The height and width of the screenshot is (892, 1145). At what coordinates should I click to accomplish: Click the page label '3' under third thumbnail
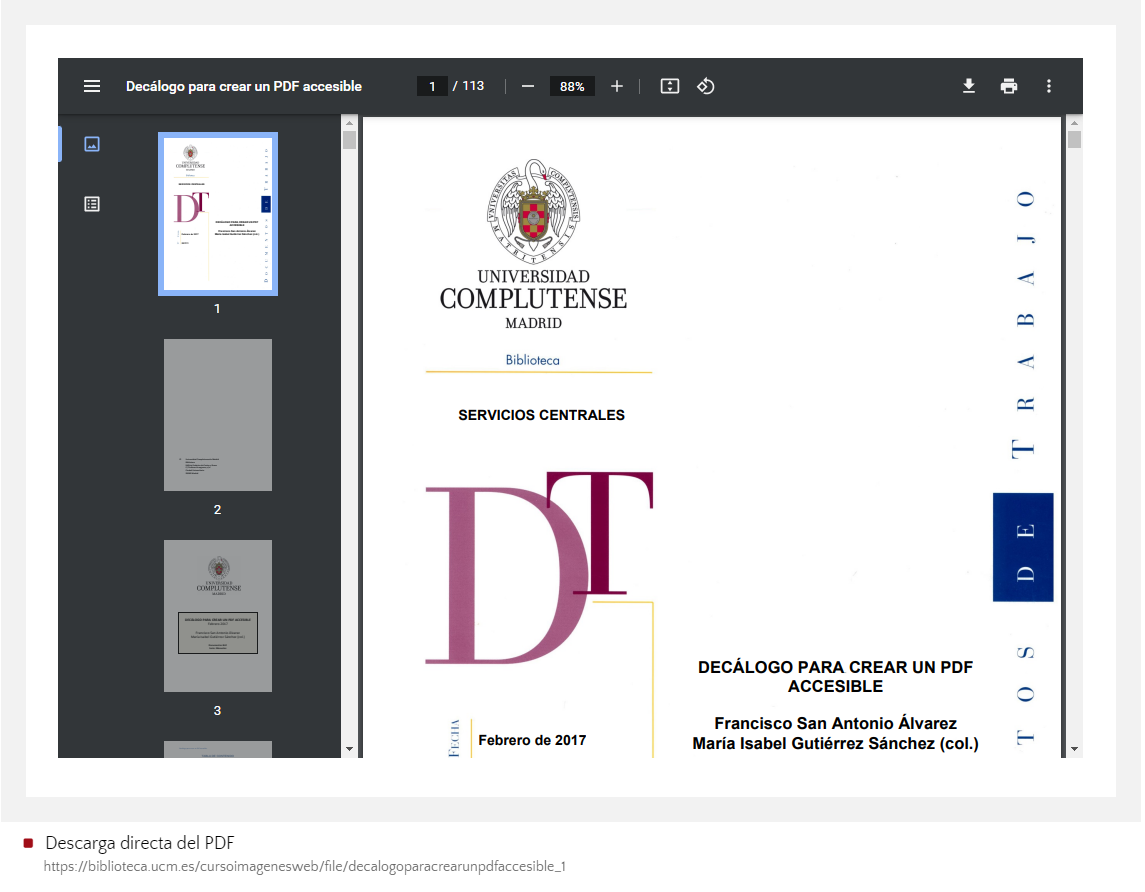click(x=217, y=711)
